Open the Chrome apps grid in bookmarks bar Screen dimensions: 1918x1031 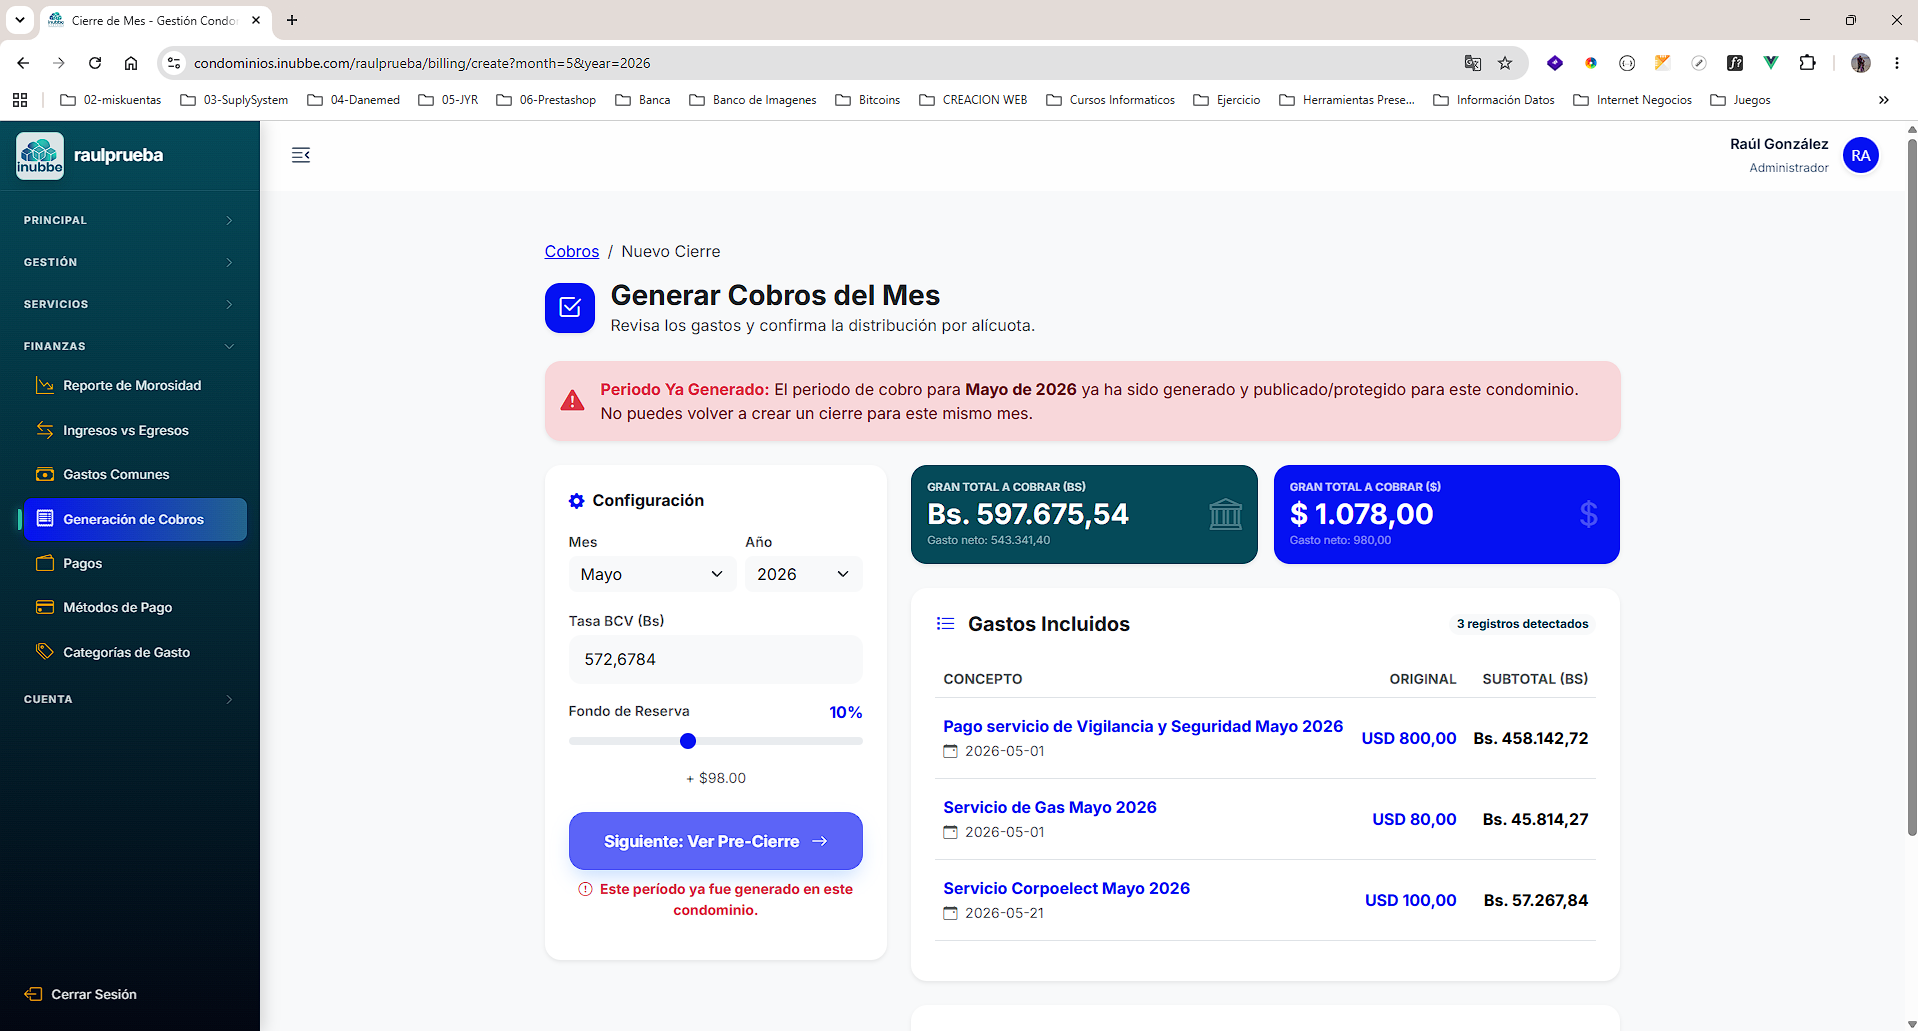pos(20,100)
